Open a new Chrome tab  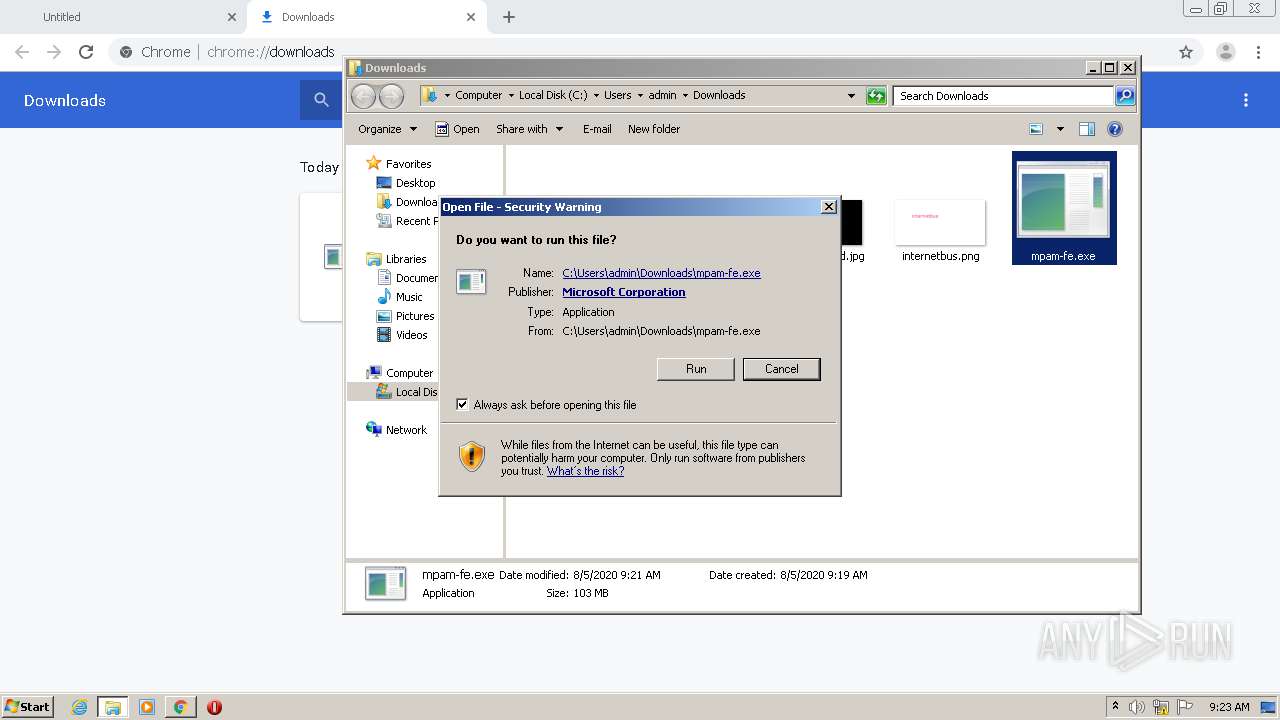(x=509, y=17)
